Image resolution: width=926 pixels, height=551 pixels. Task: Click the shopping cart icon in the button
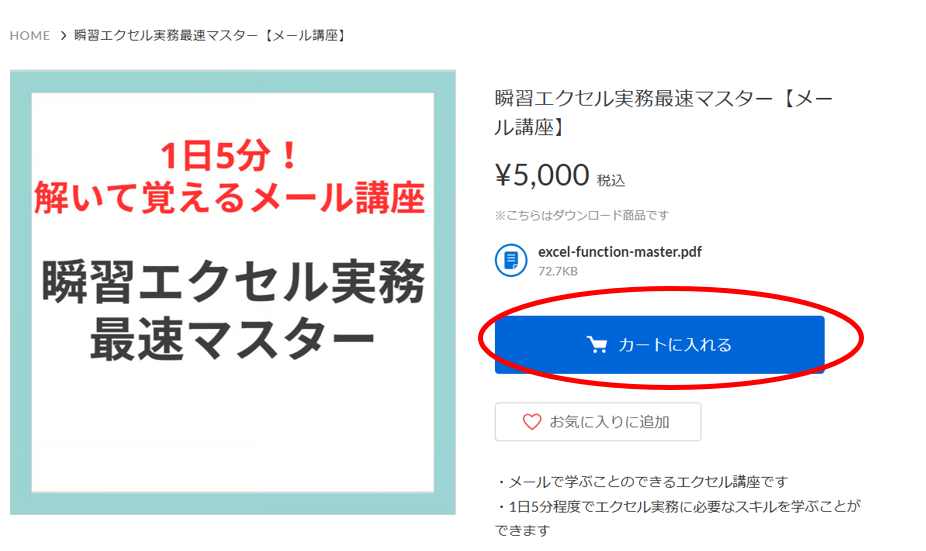tap(597, 344)
